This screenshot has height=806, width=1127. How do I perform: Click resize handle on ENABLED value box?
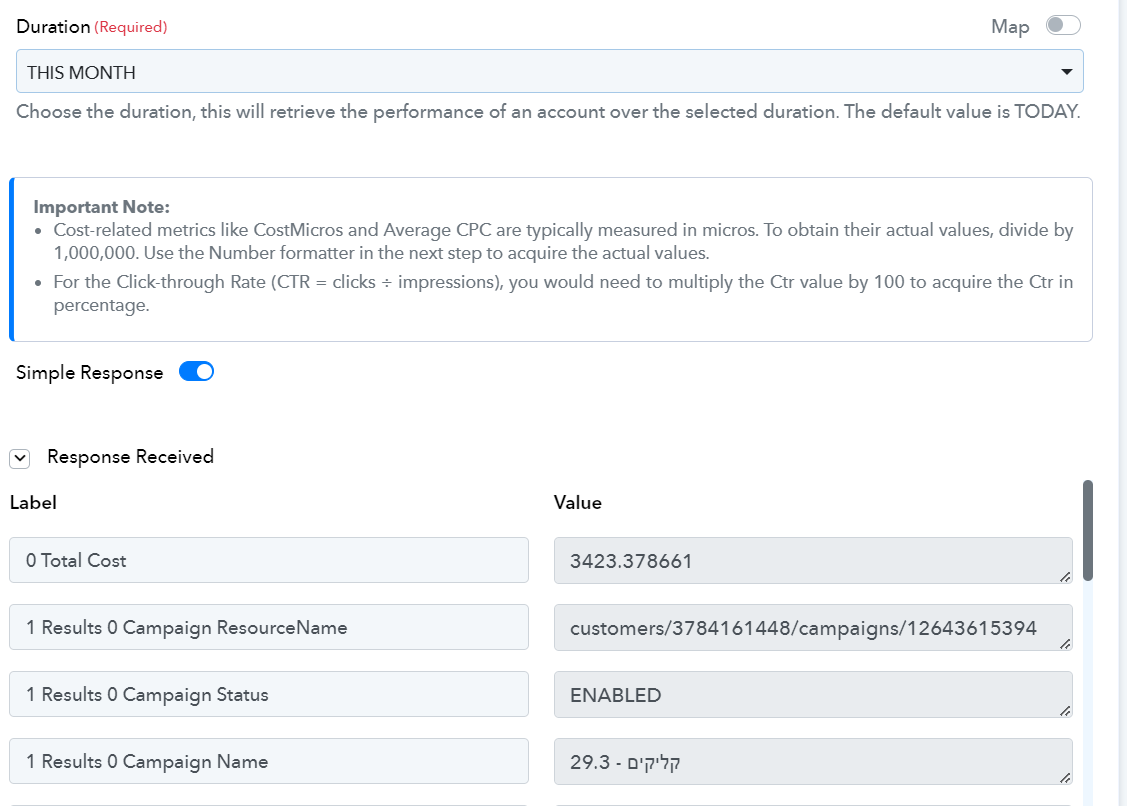(x=1065, y=710)
